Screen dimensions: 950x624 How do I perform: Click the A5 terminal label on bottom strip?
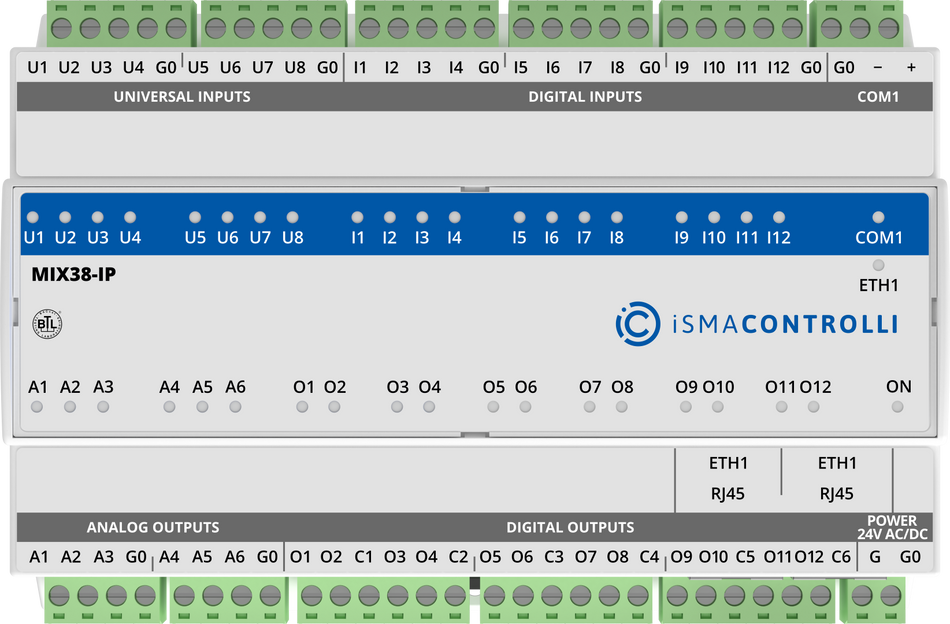point(202,557)
